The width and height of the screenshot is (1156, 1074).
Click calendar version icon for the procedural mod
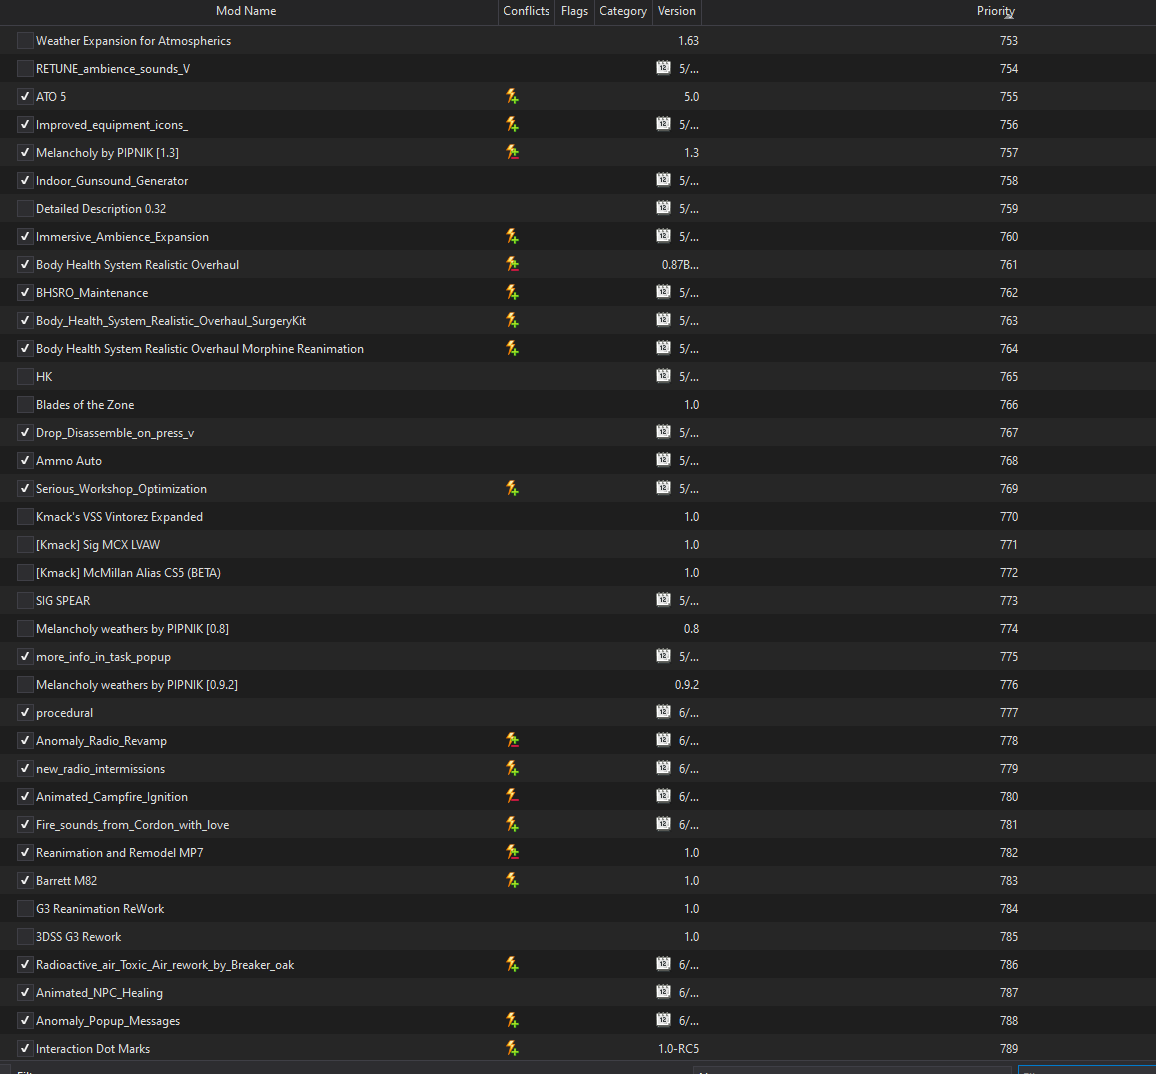[664, 712]
